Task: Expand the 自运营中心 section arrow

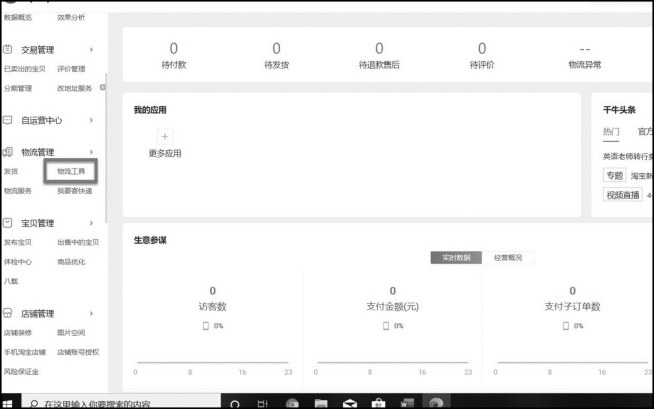Action: click(x=91, y=120)
